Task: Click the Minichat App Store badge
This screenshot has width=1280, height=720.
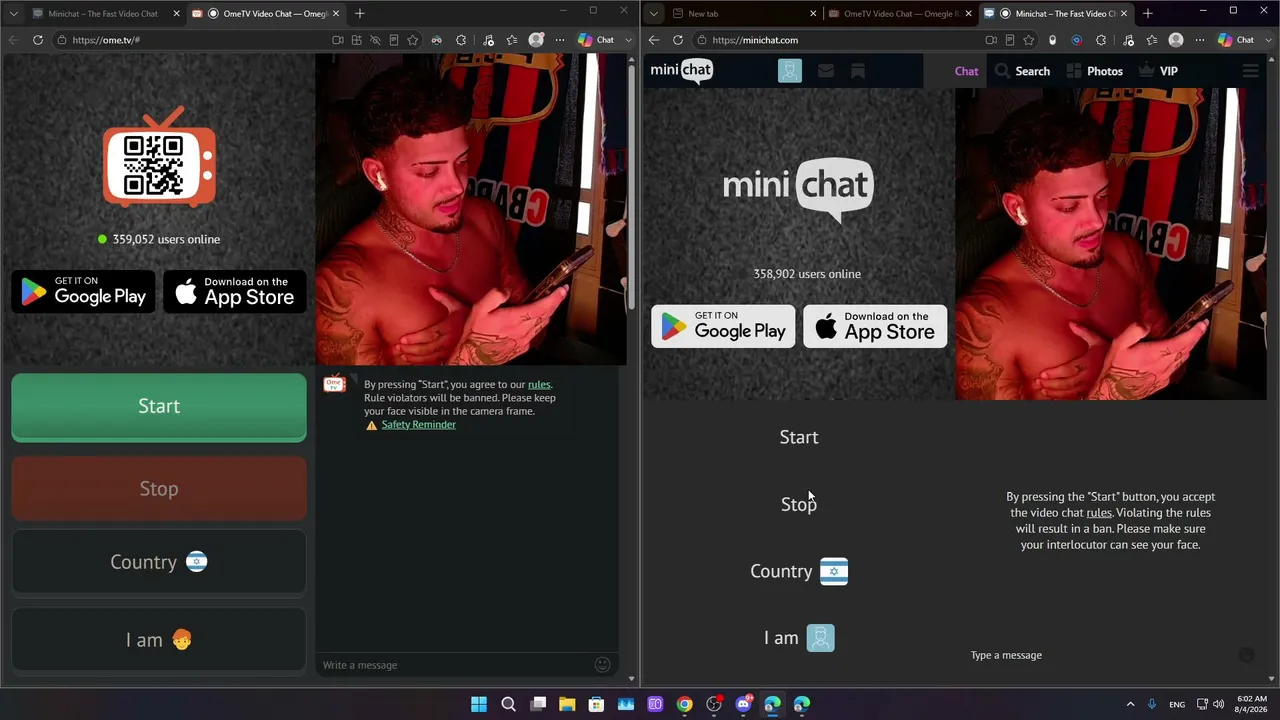Action: click(x=875, y=326)
